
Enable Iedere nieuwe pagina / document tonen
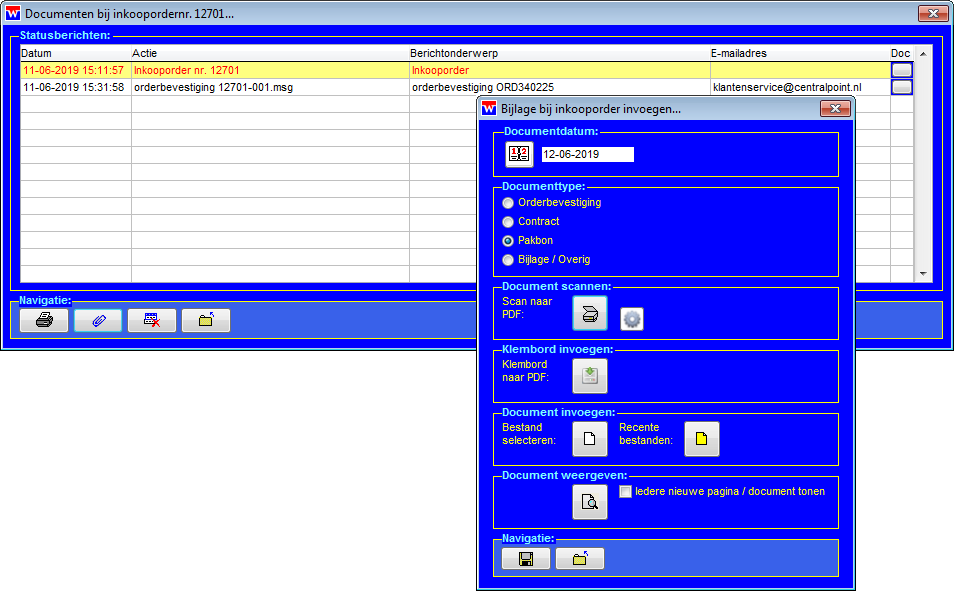(x=626, y=491)
